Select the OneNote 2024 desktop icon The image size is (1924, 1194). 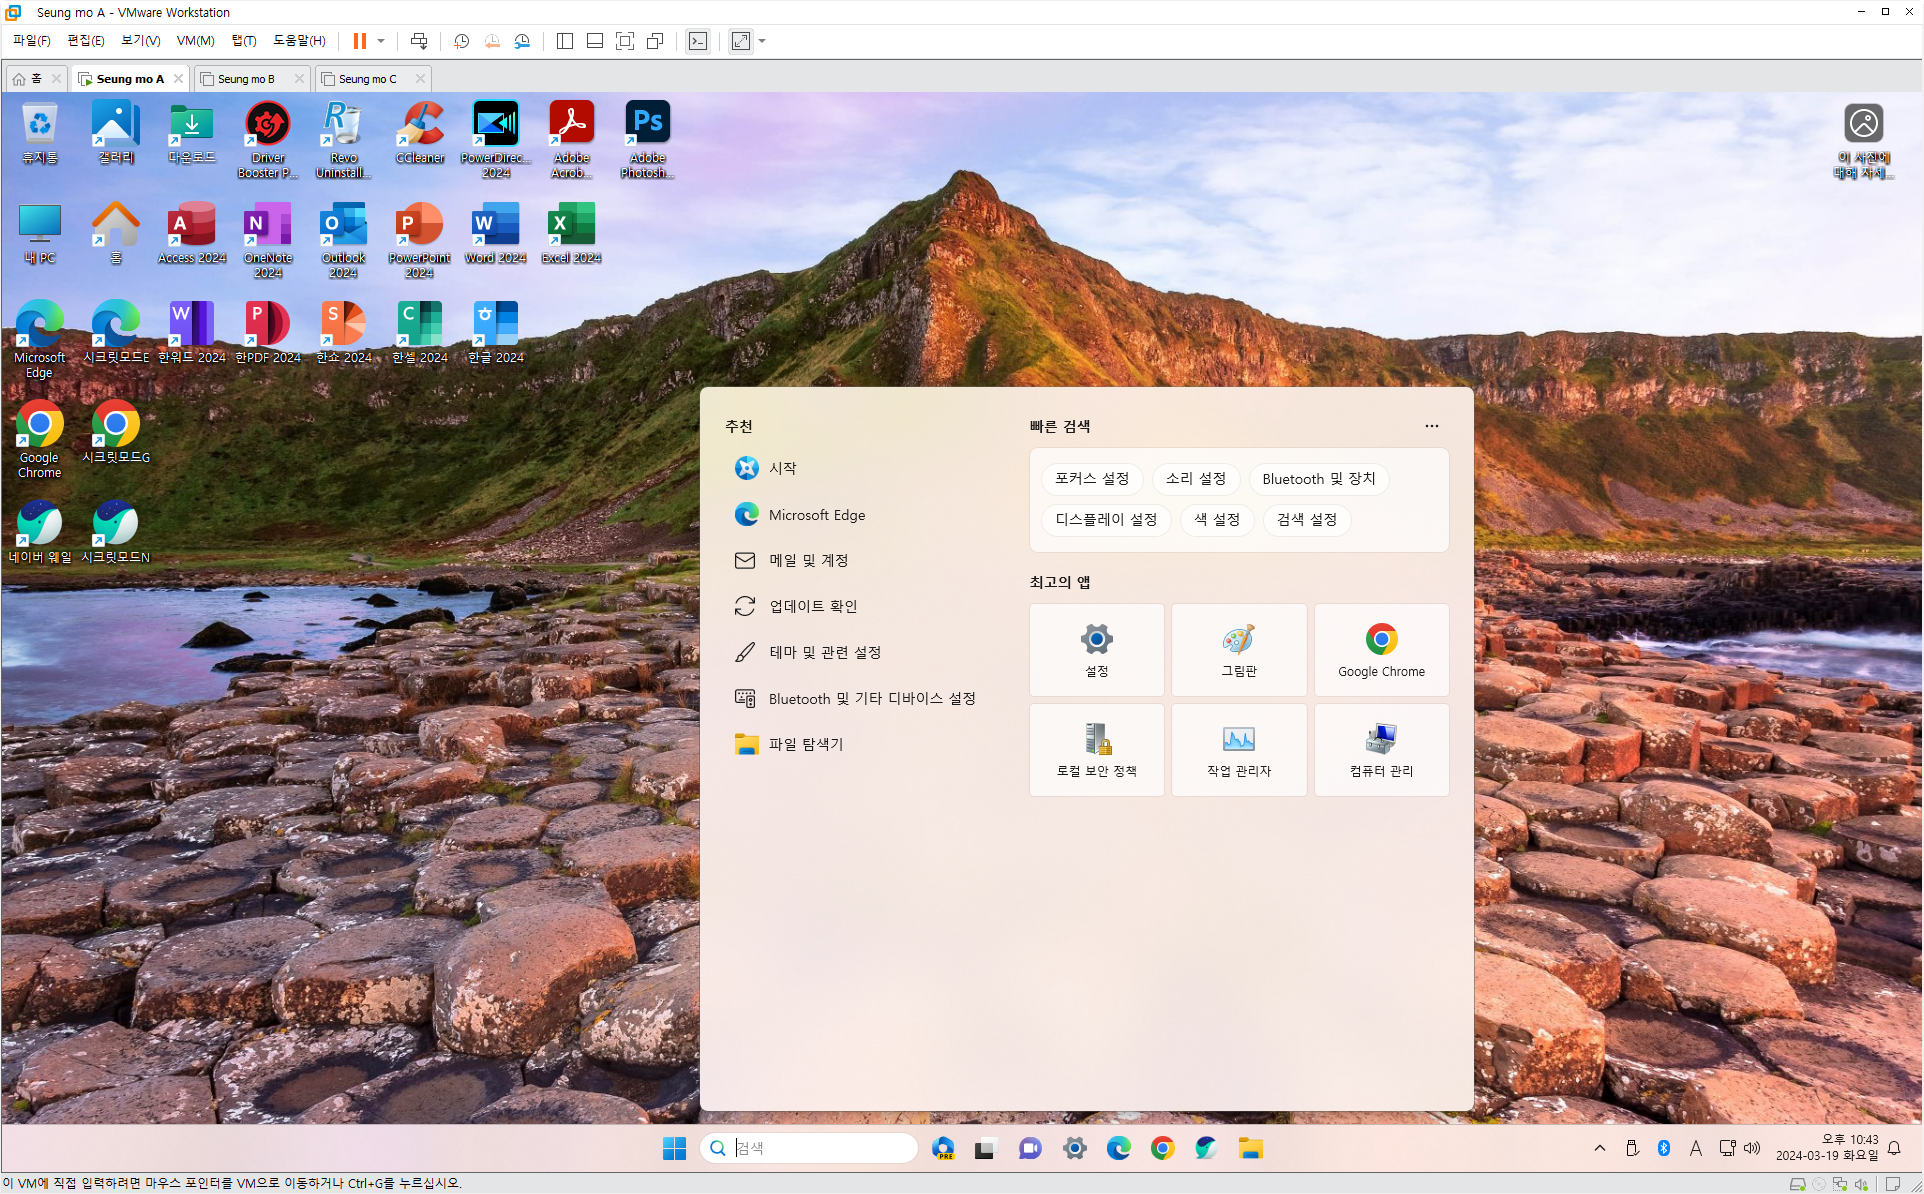[268, 240]
